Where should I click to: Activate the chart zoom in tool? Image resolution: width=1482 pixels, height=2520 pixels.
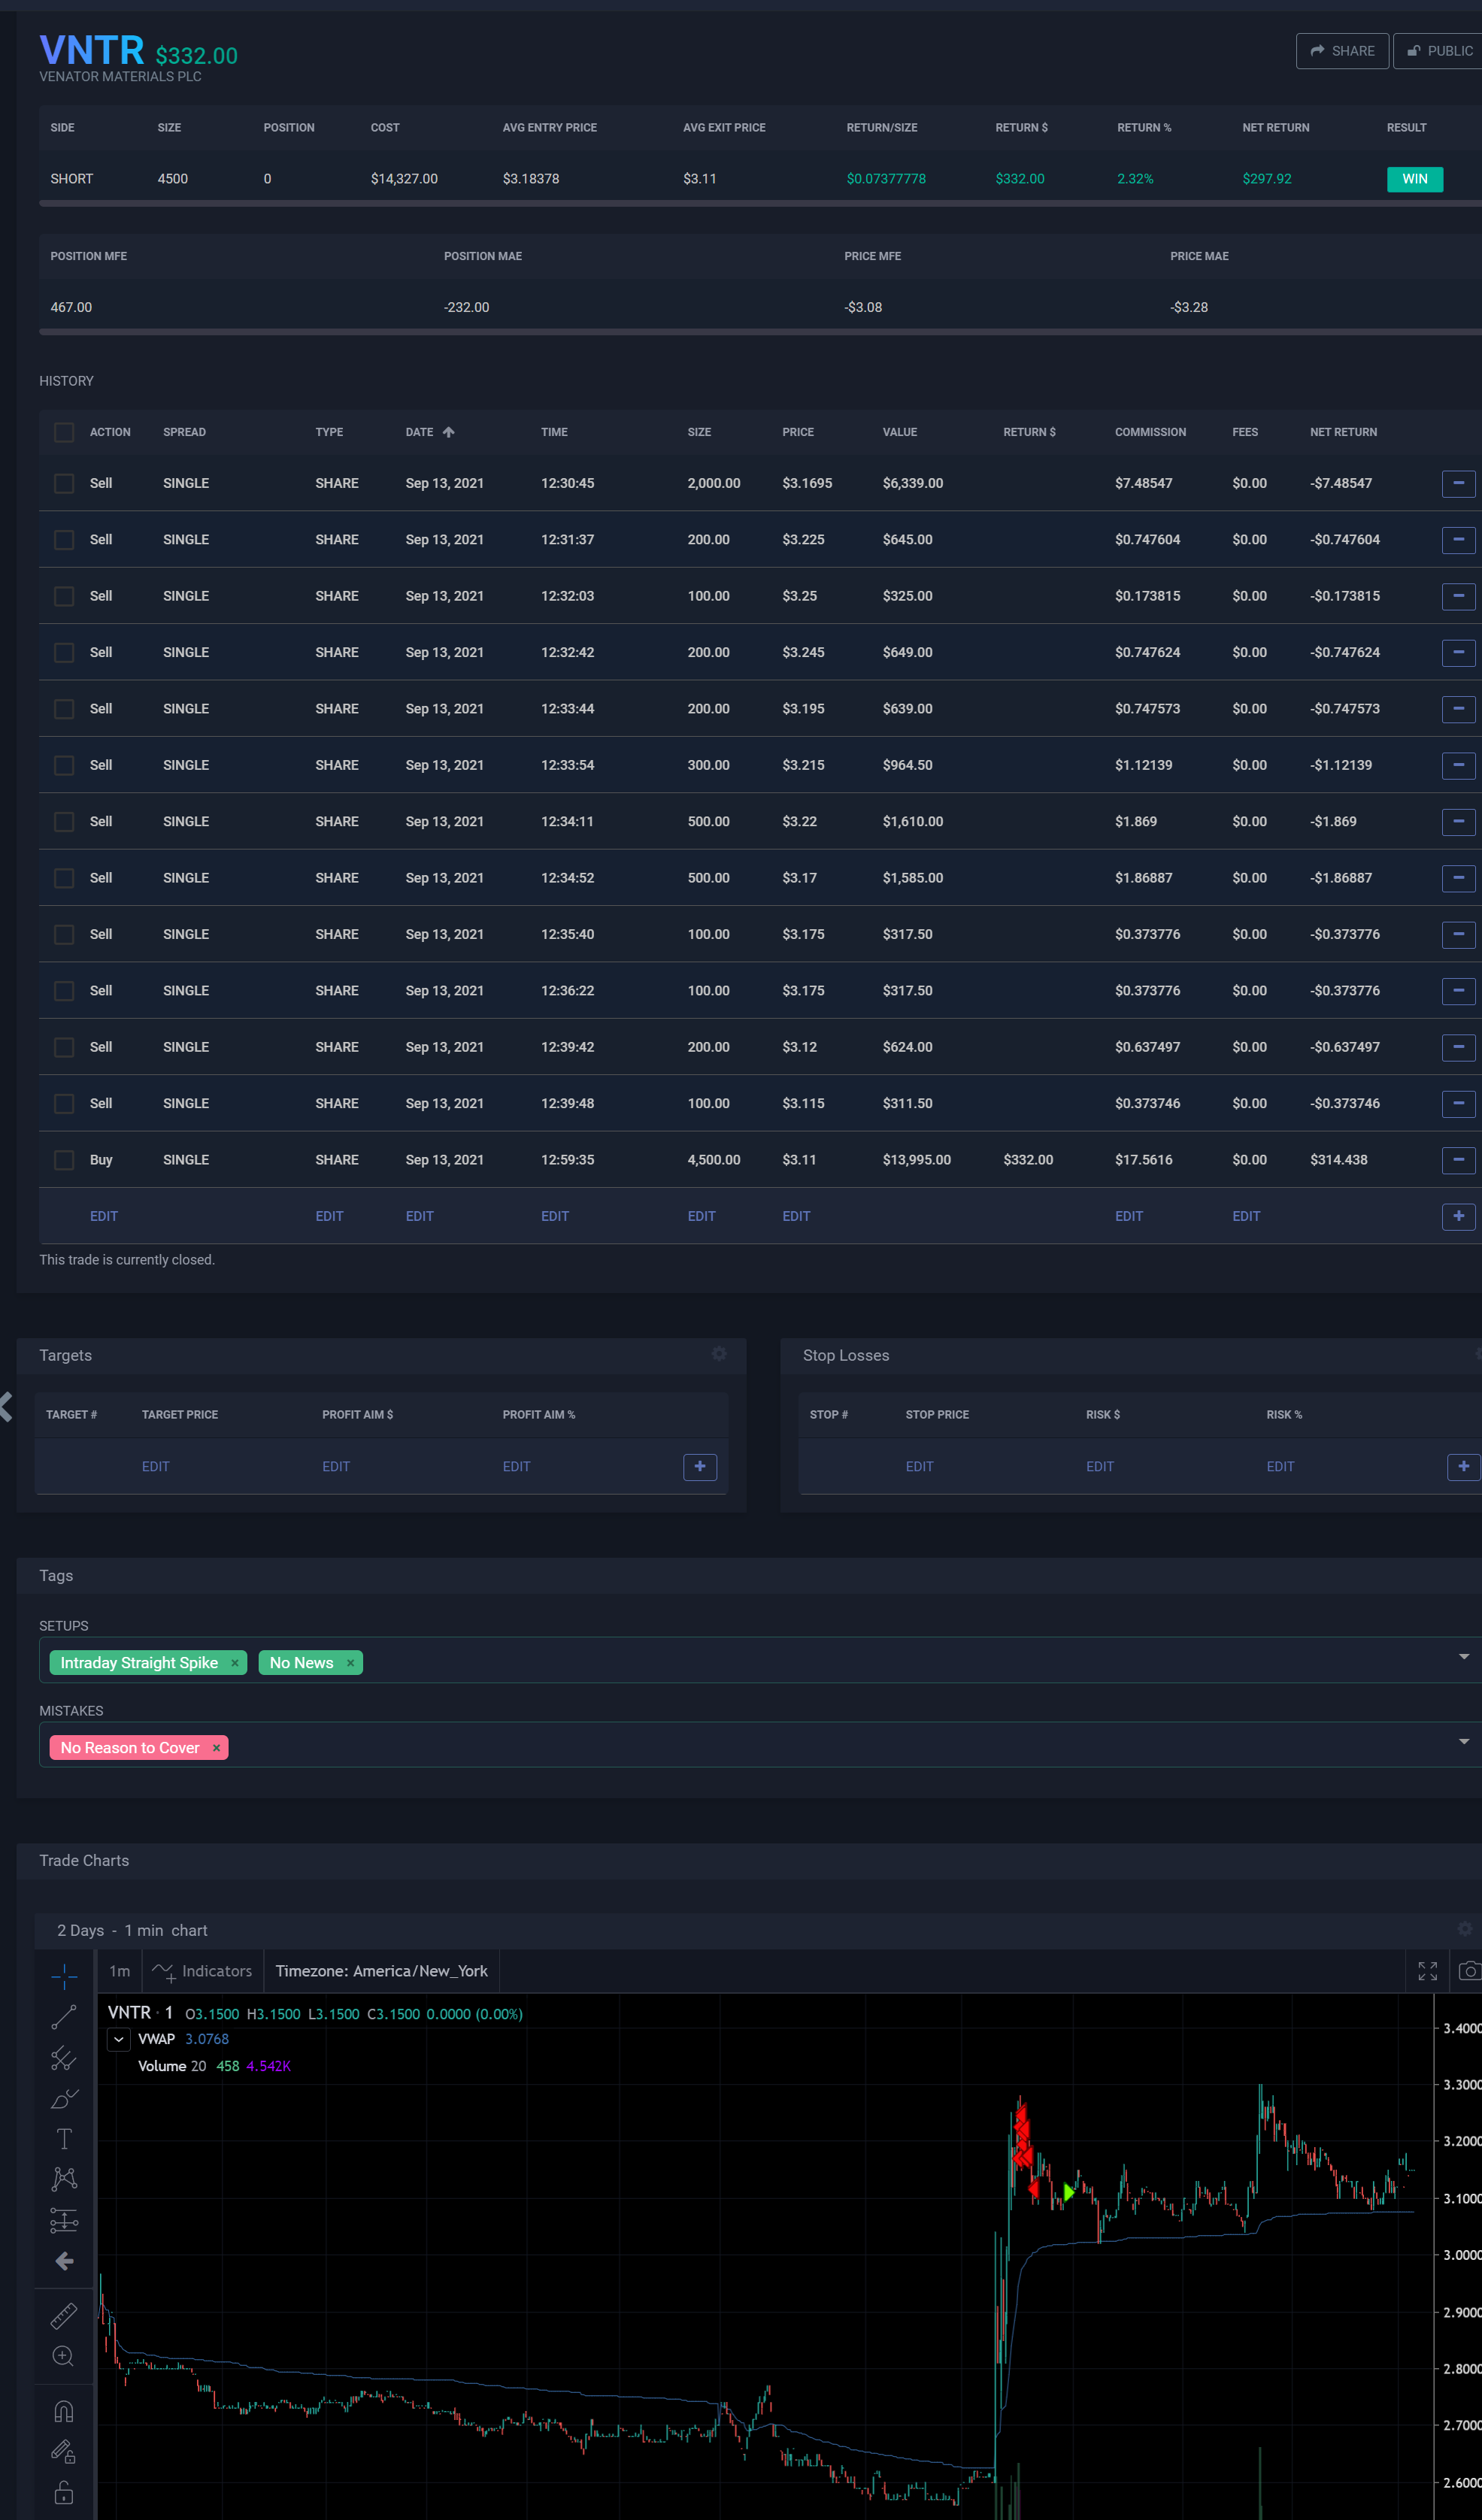coord(64,2356)
